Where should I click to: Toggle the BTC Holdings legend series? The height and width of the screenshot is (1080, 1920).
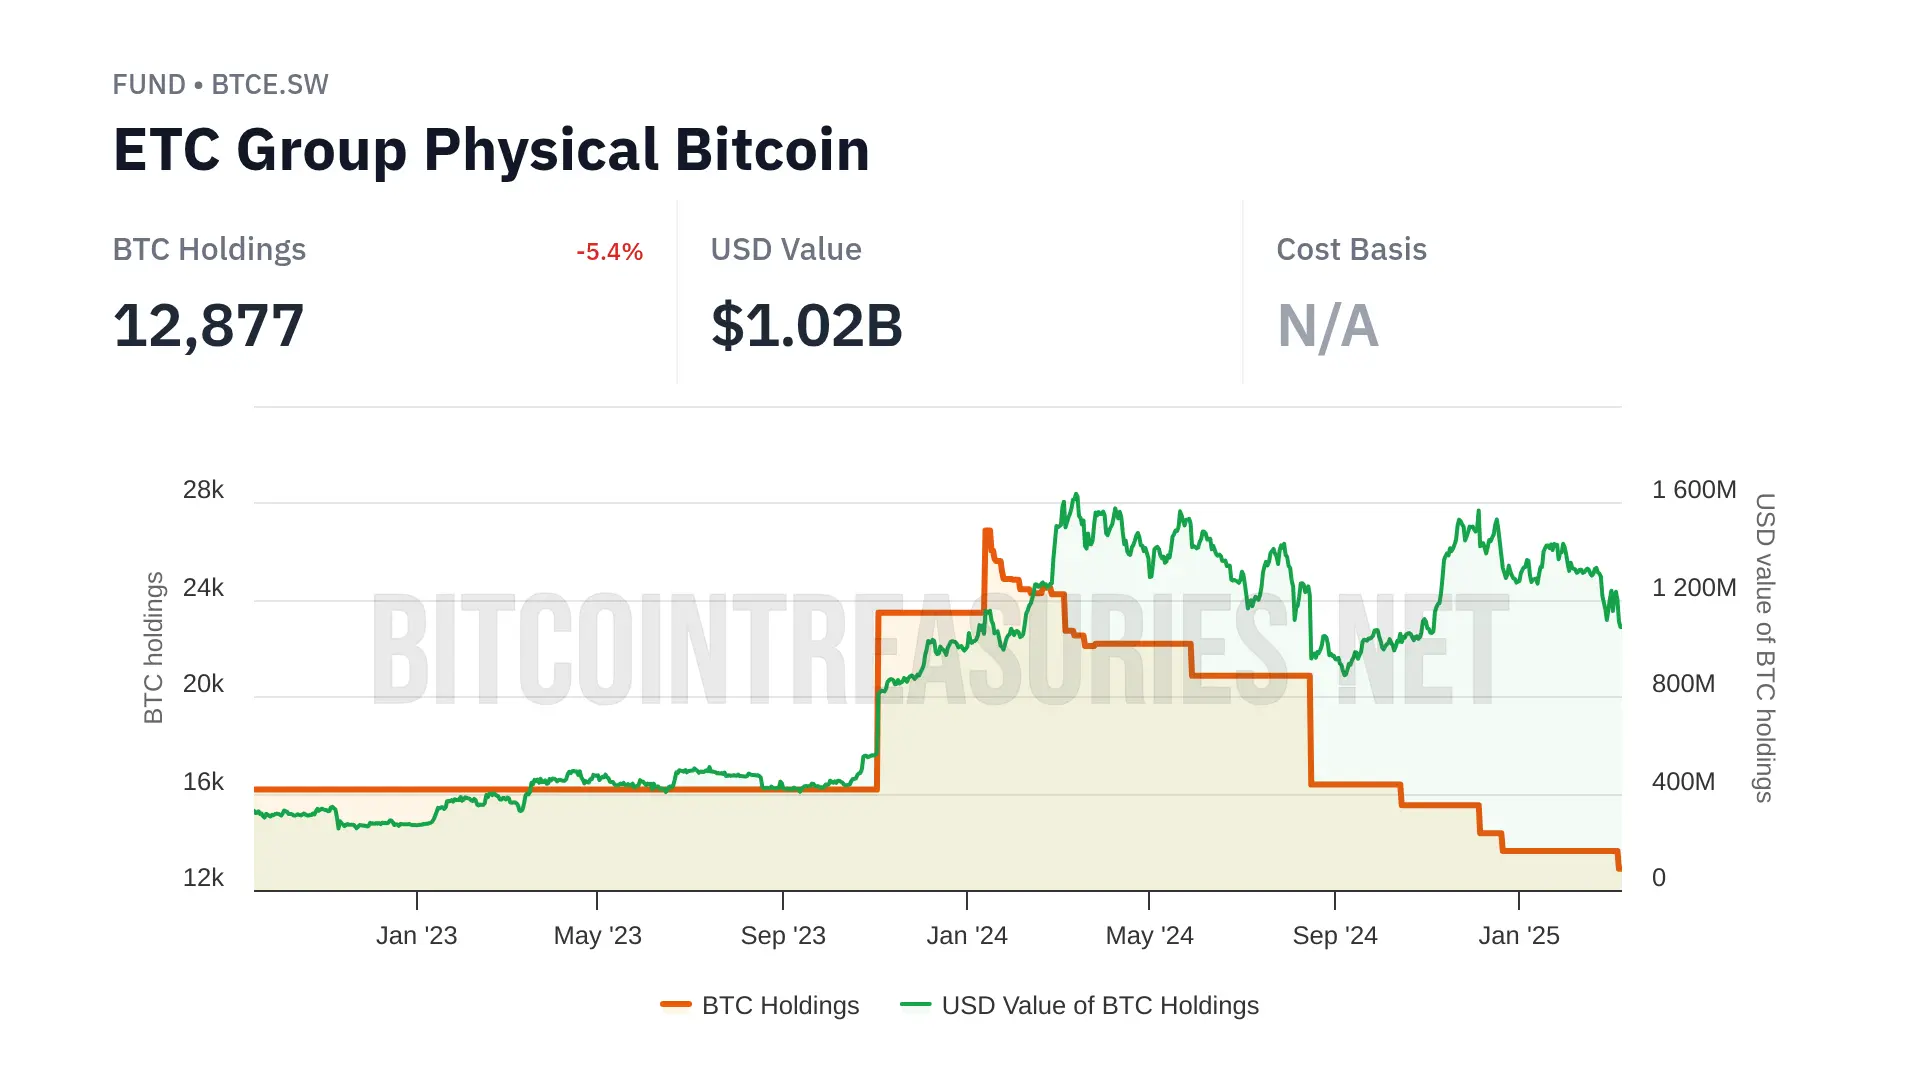(x=780, y=1005)
